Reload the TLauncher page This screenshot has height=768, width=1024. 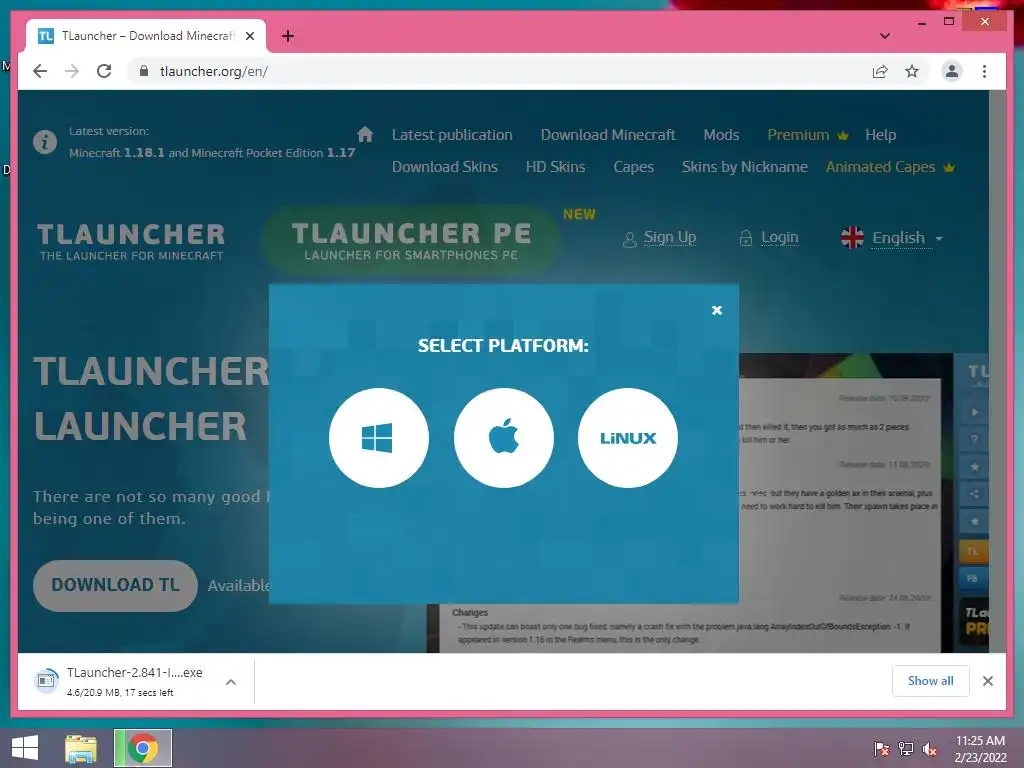point(104,71)
